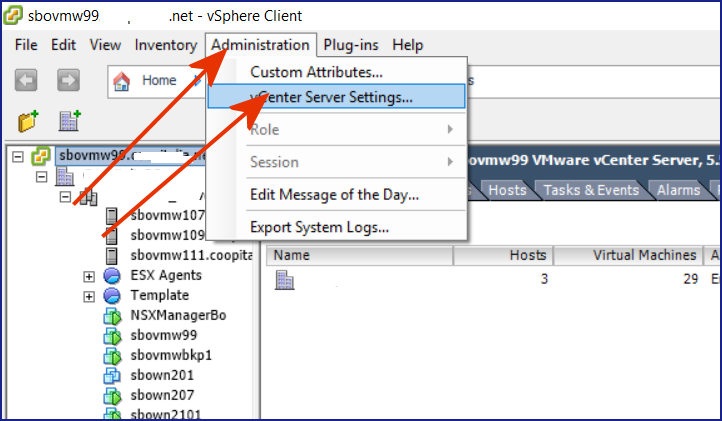Select sbown207 virtual machine

[162, 395]
